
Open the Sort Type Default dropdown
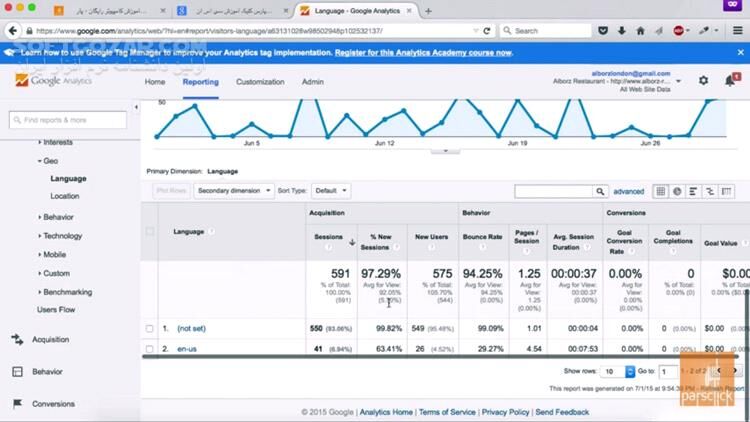(x=330, y=190)
